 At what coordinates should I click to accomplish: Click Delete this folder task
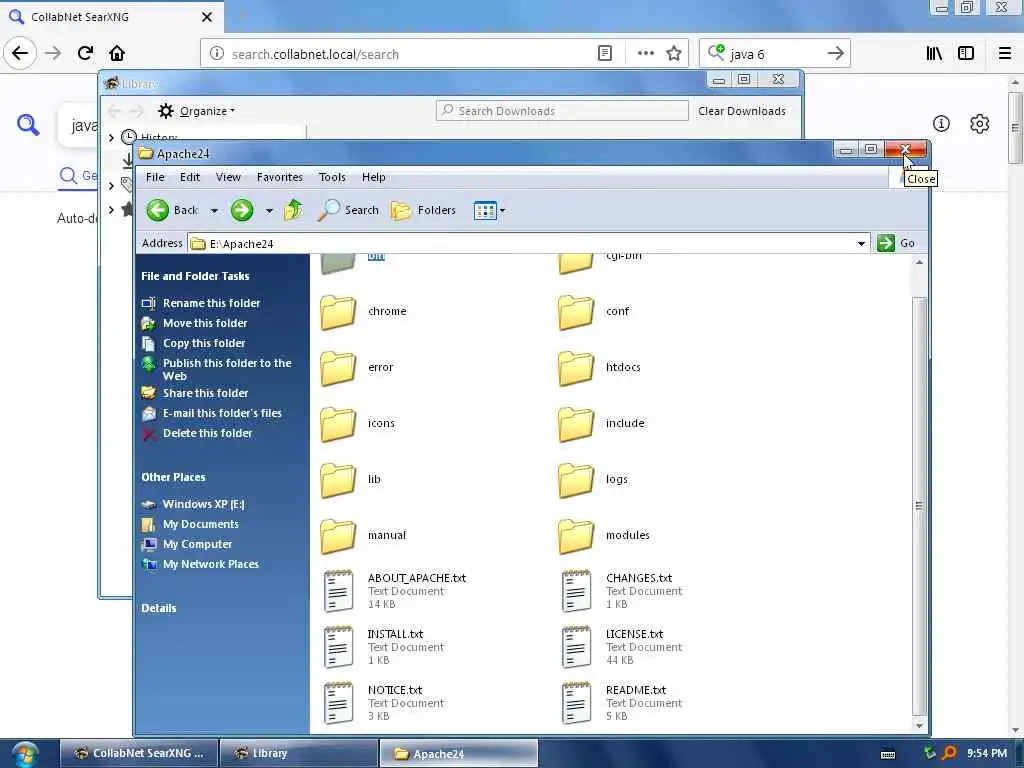pyautogui.click(x=207, y=434)
